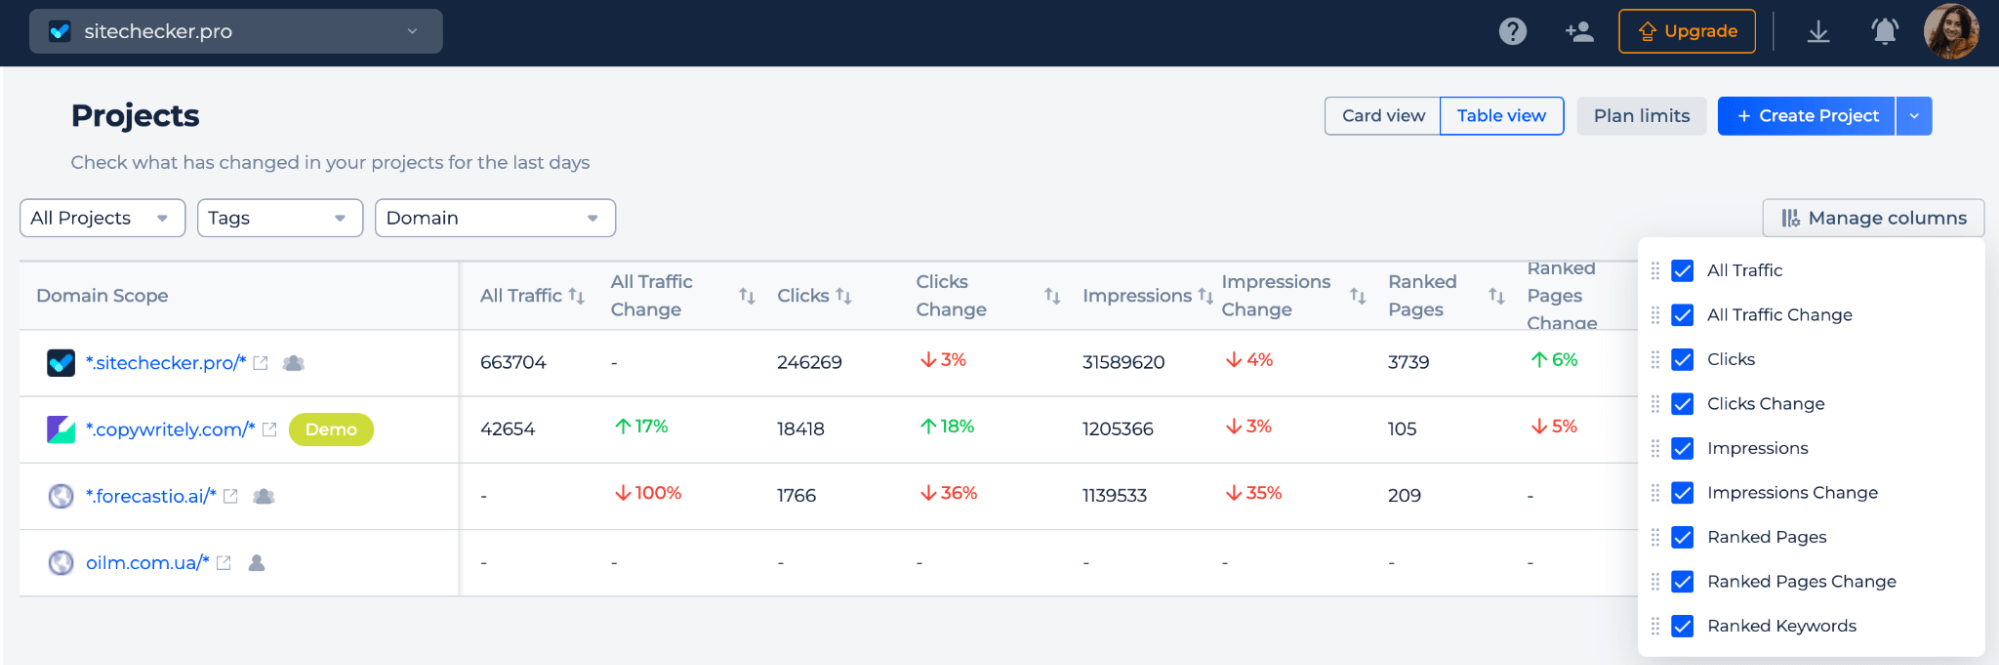The image size is (1999, 665).
Task: Click the Domain Scope column header
Action: (x=102, y=296)
